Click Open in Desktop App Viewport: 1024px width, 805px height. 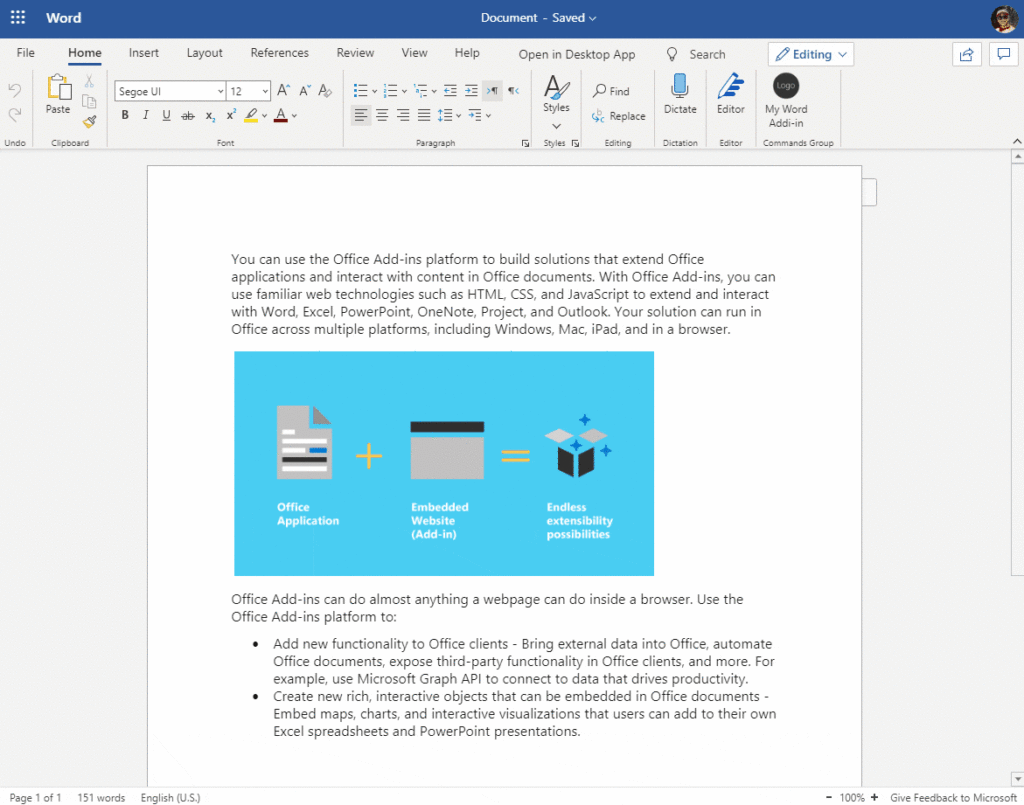pyautogui.click(x=577, y=54)
